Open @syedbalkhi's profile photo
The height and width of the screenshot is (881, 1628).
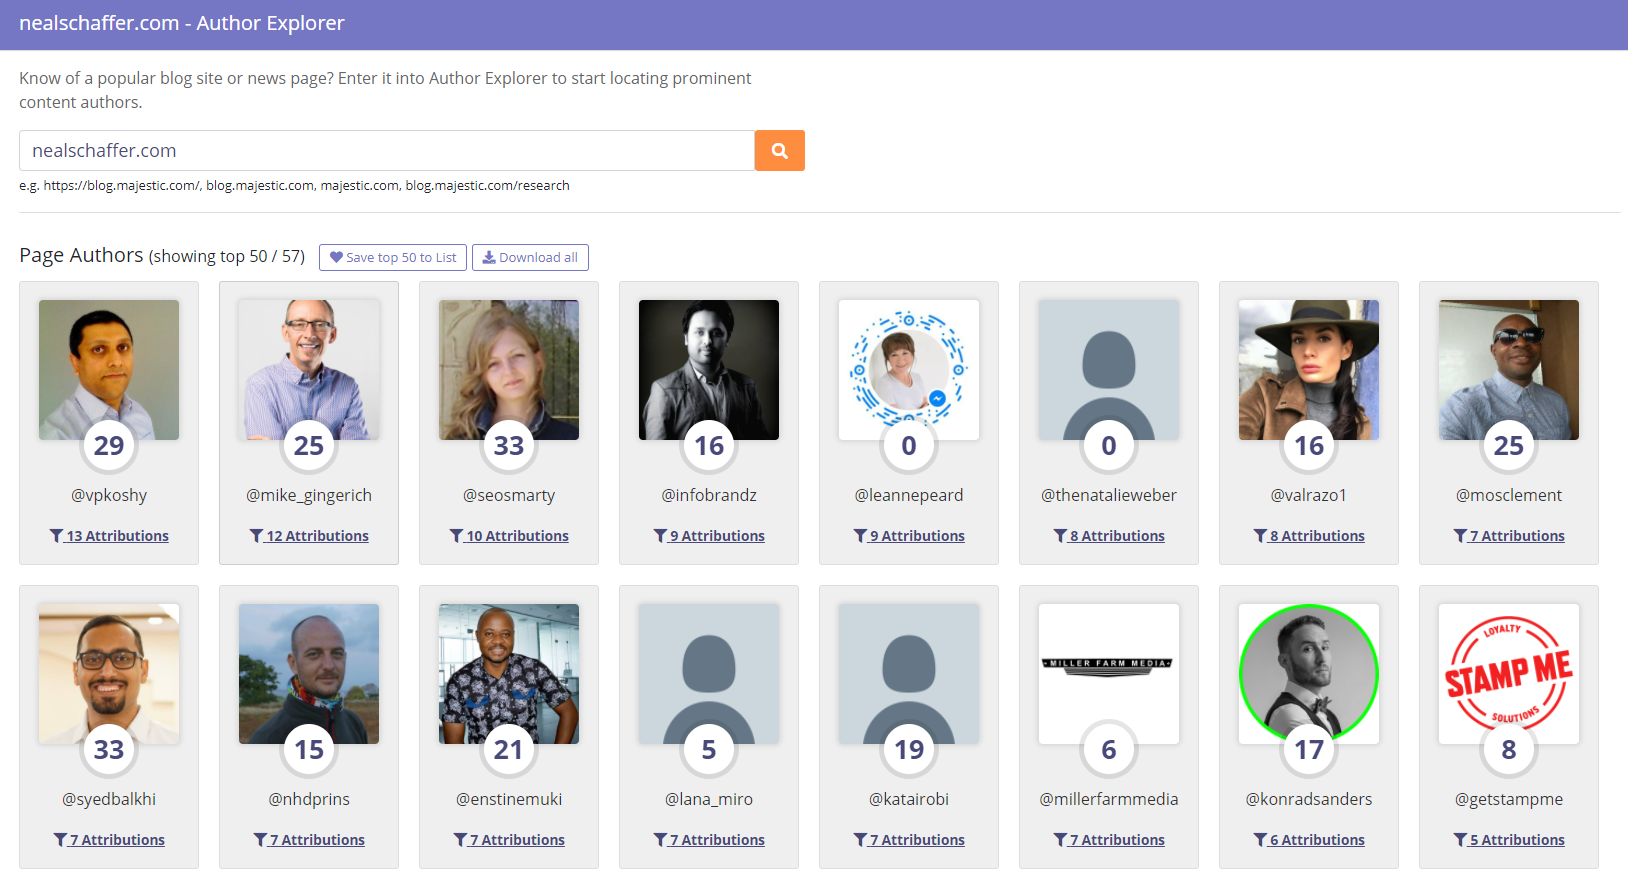click(x=109, y=674)
